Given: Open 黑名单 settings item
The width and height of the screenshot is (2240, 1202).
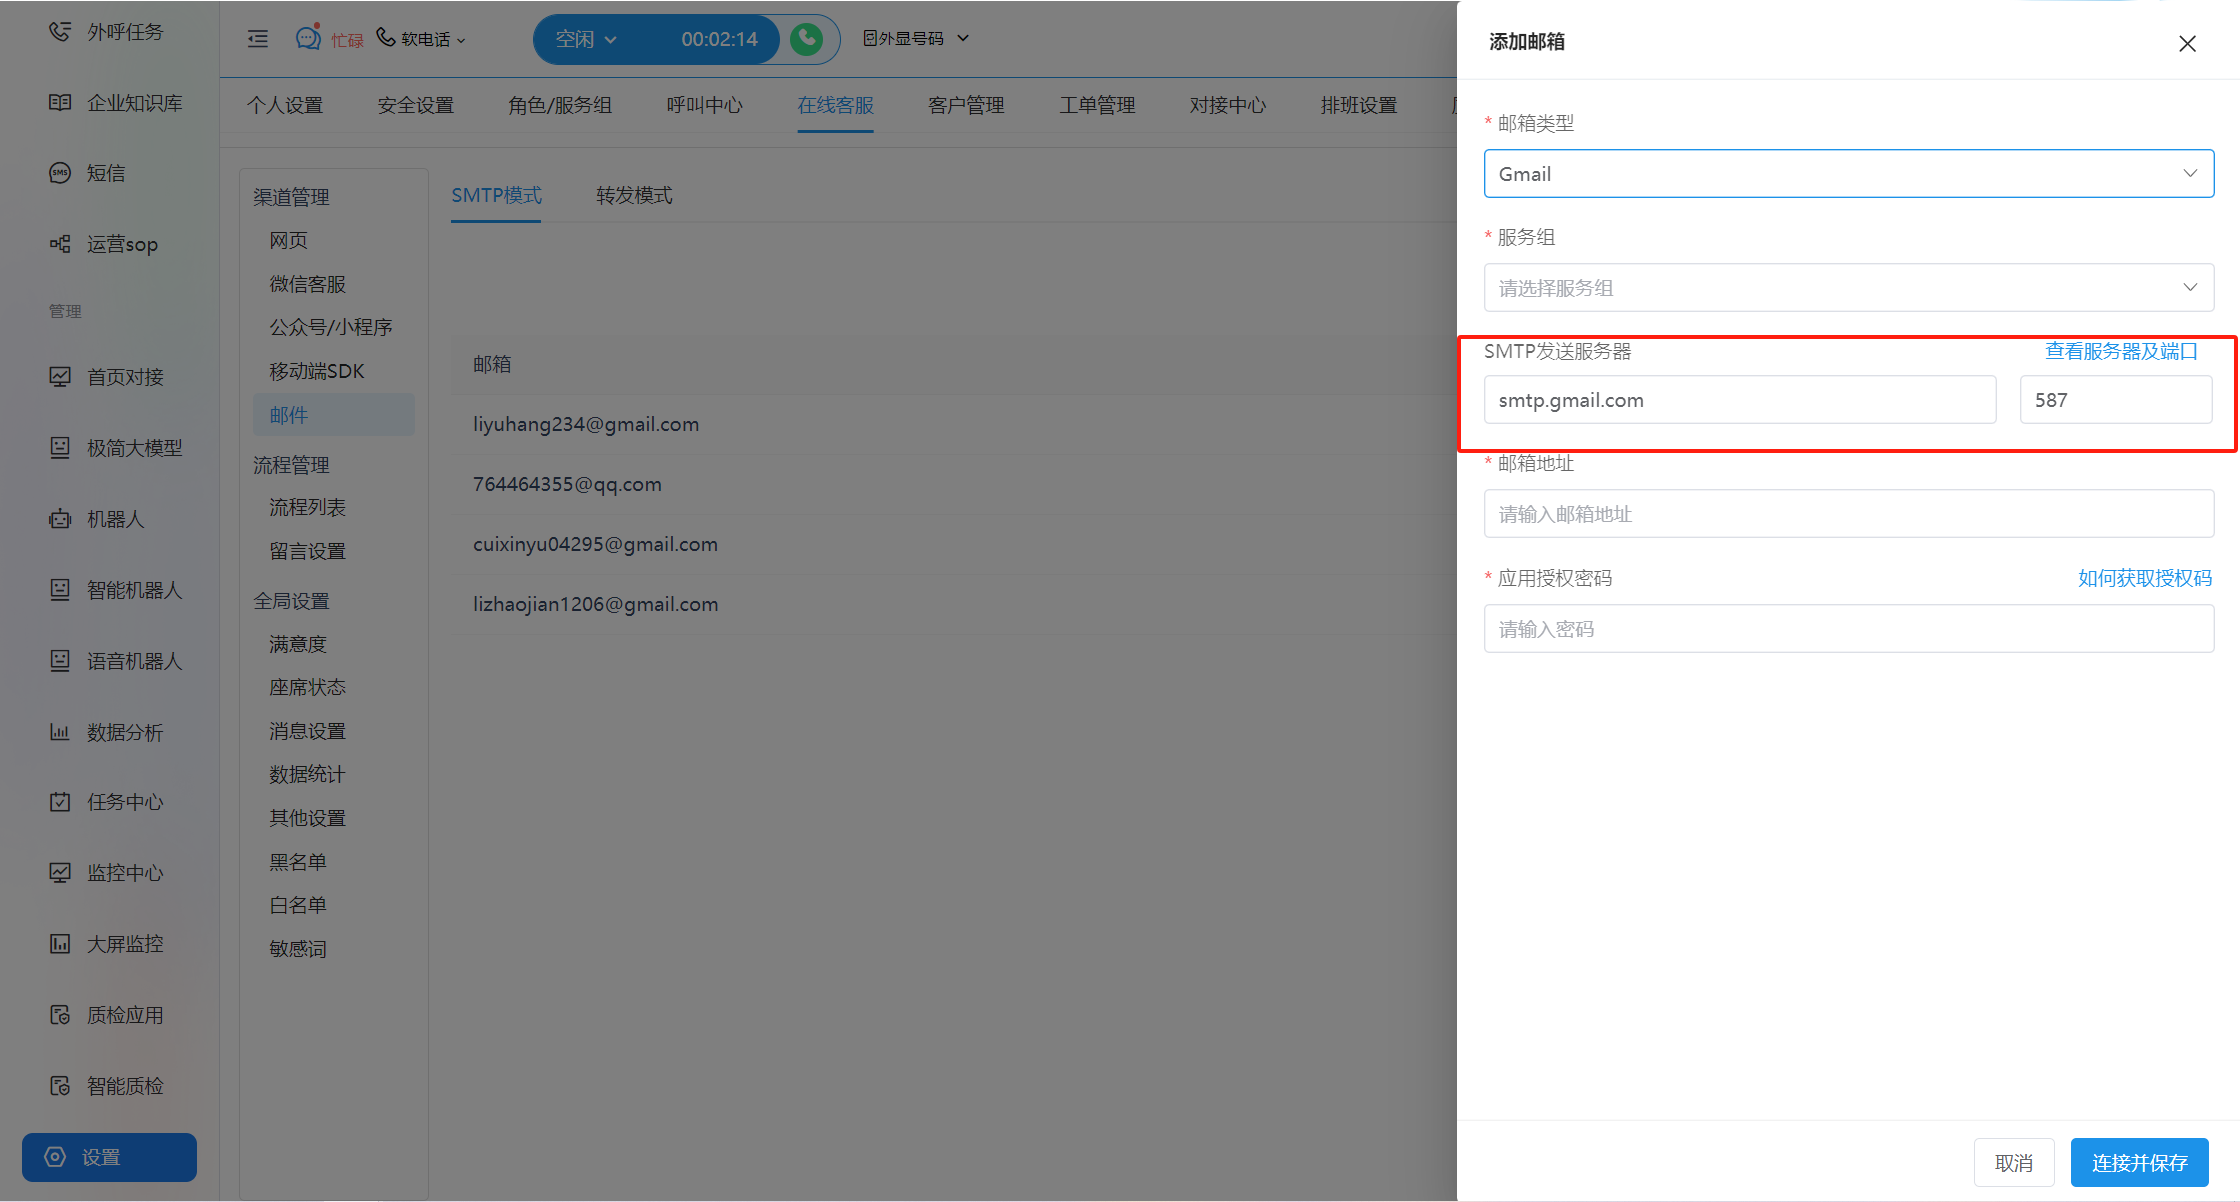Looking at the screenshot, I should 298,862.
